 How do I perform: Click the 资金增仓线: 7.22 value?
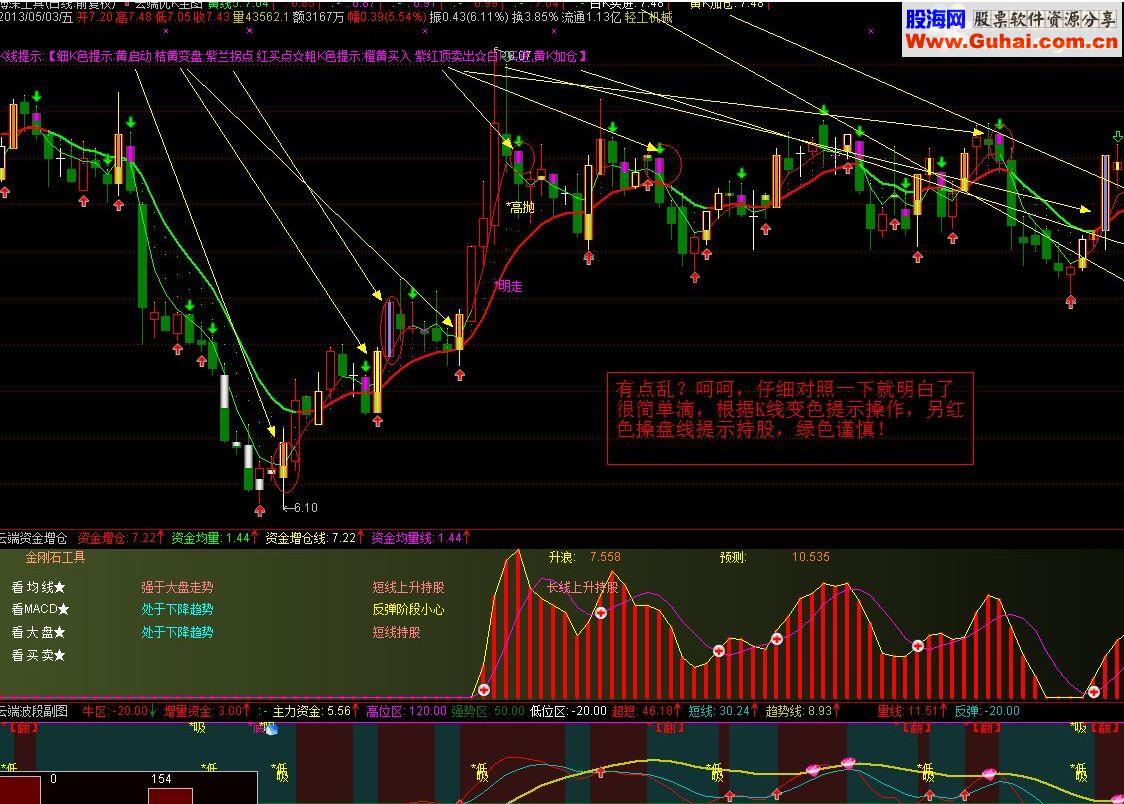[315, 537]
